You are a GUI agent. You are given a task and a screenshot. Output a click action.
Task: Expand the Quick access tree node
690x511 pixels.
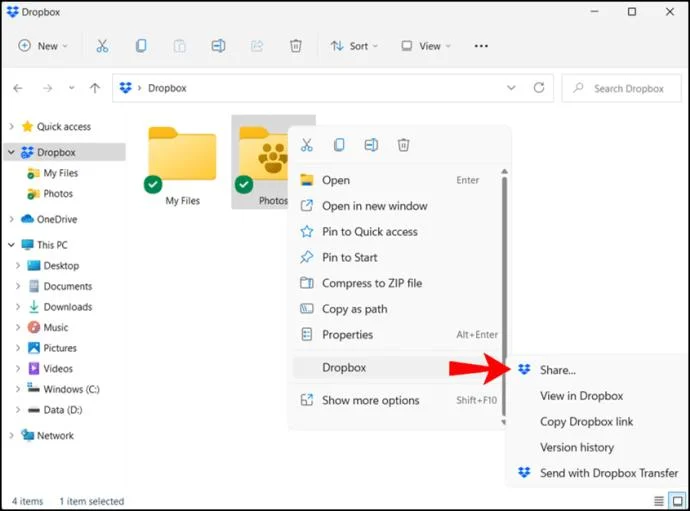[12, 127]
